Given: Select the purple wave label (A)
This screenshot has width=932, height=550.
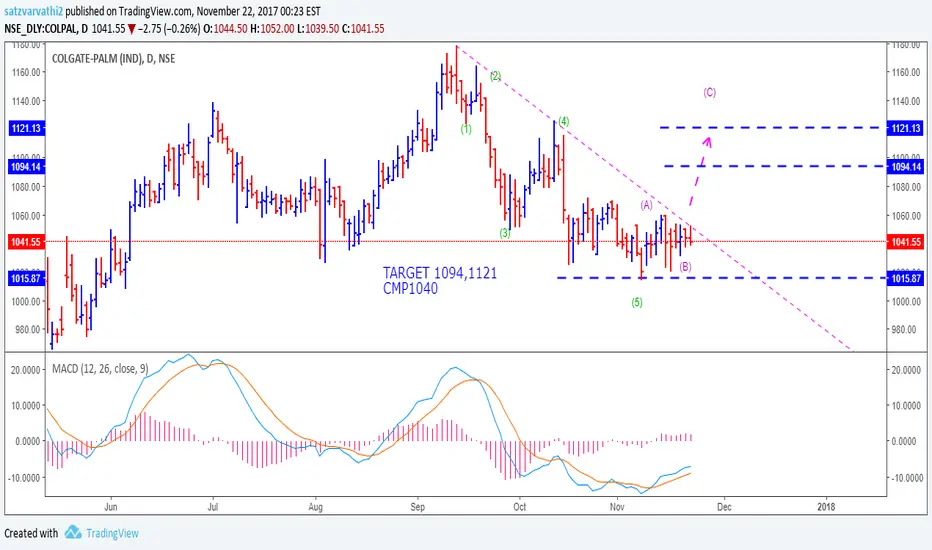Looking at the screenshot, I should (x=646, y=205).
